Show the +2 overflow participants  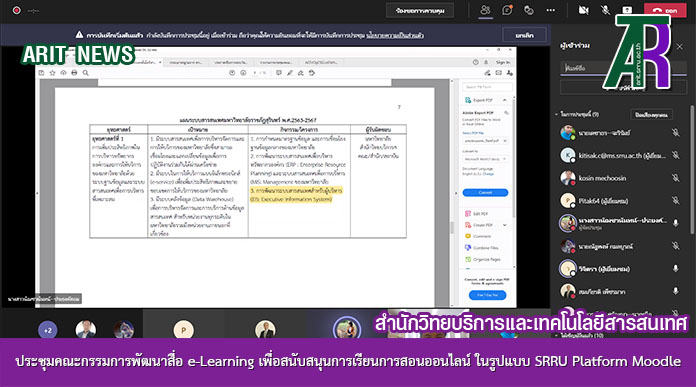(x=47, y=330)
